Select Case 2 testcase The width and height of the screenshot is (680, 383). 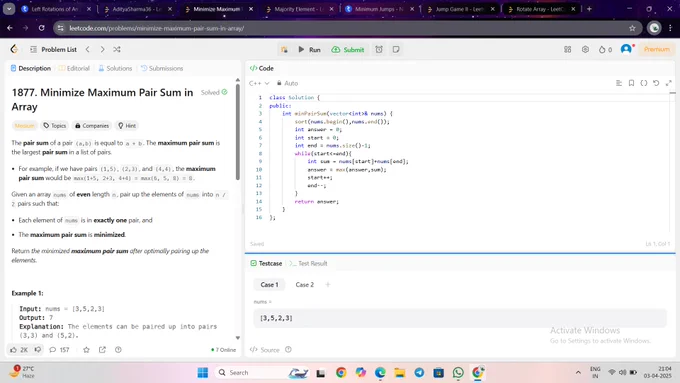click(304, 285)
